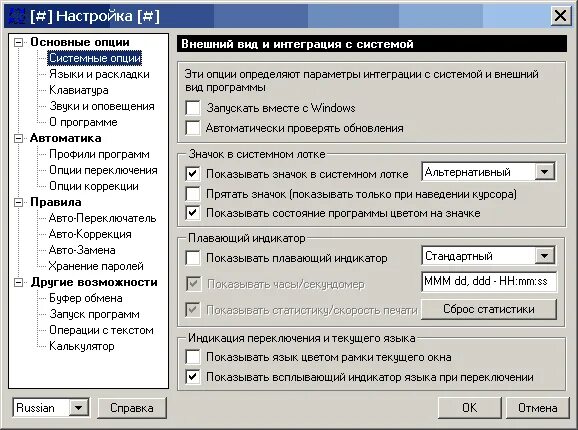Open Операции с текстом page
Screen dimensions: 578x430
point(101,330)
